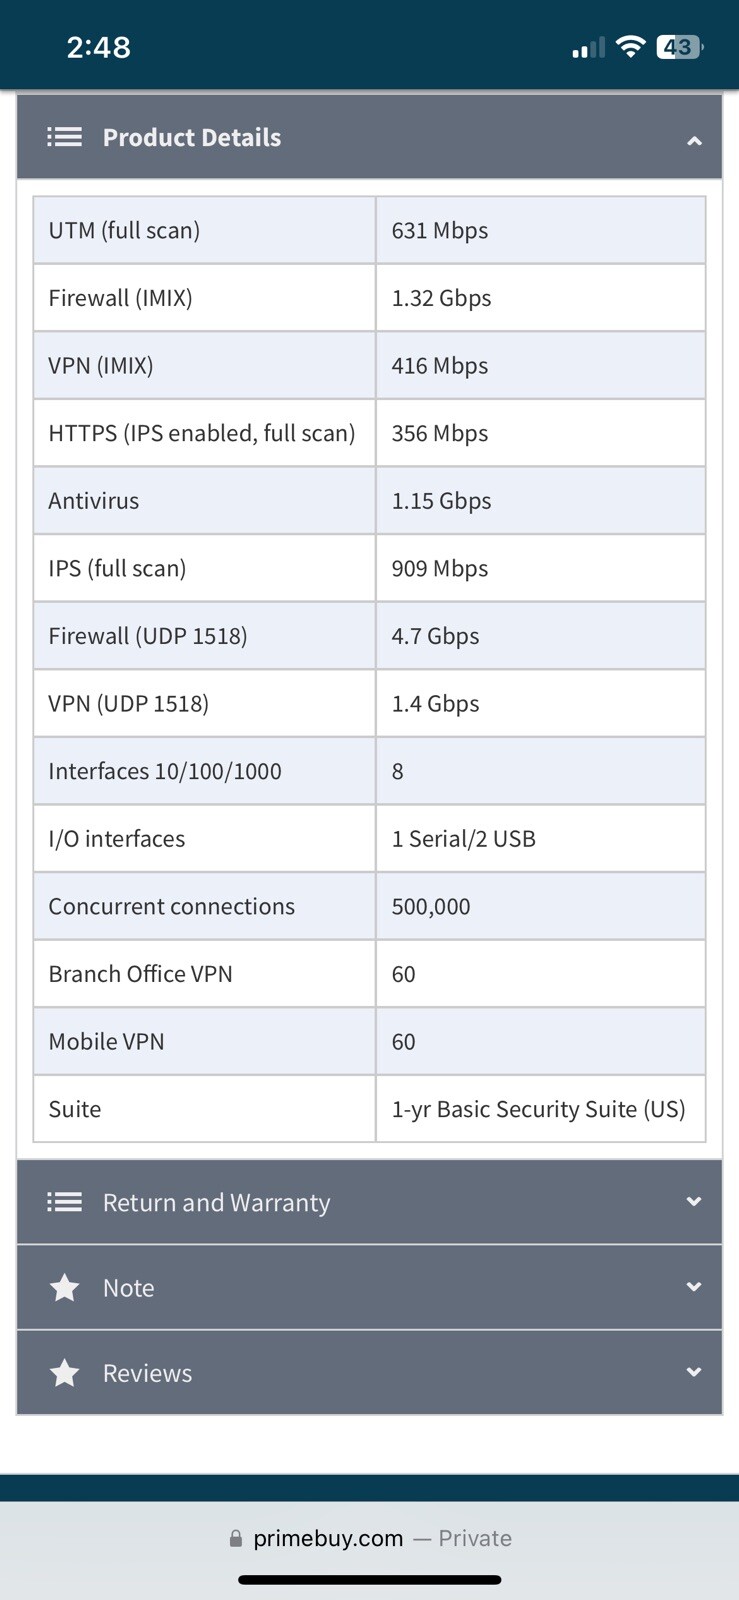Viewport: 739px width, 1600px height.
Task: Collapse the Product Details section chevron
Action: point(694,141)
